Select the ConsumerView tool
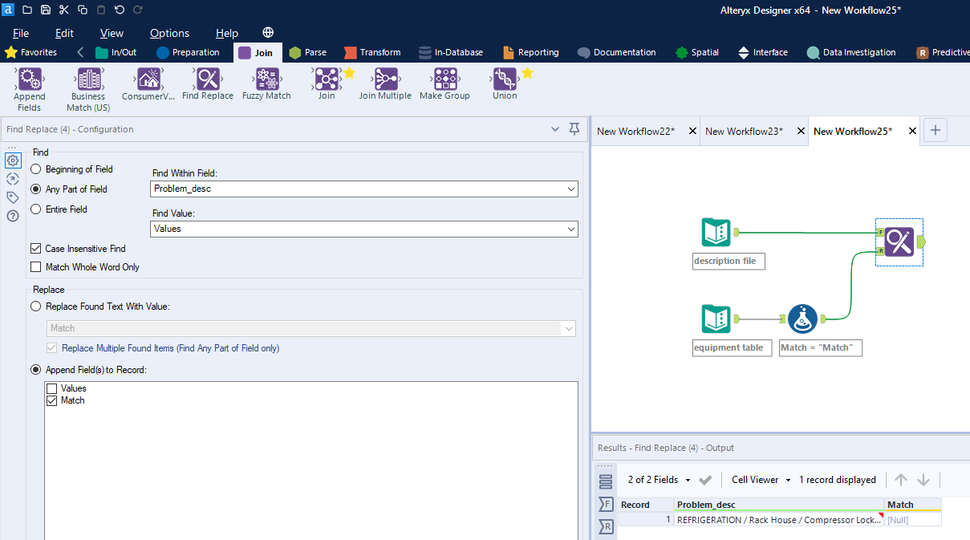 click(148, 84)
